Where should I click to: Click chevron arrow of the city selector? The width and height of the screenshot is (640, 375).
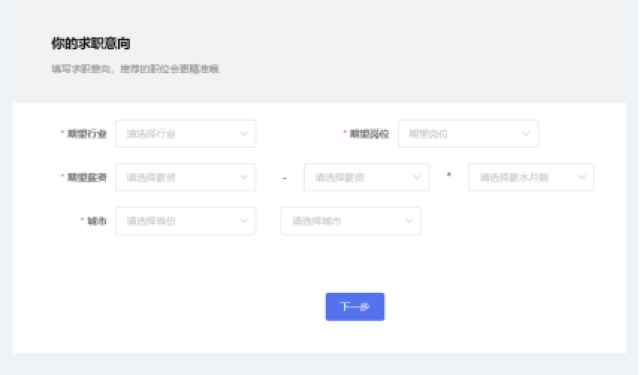click(x=409, y=221)
